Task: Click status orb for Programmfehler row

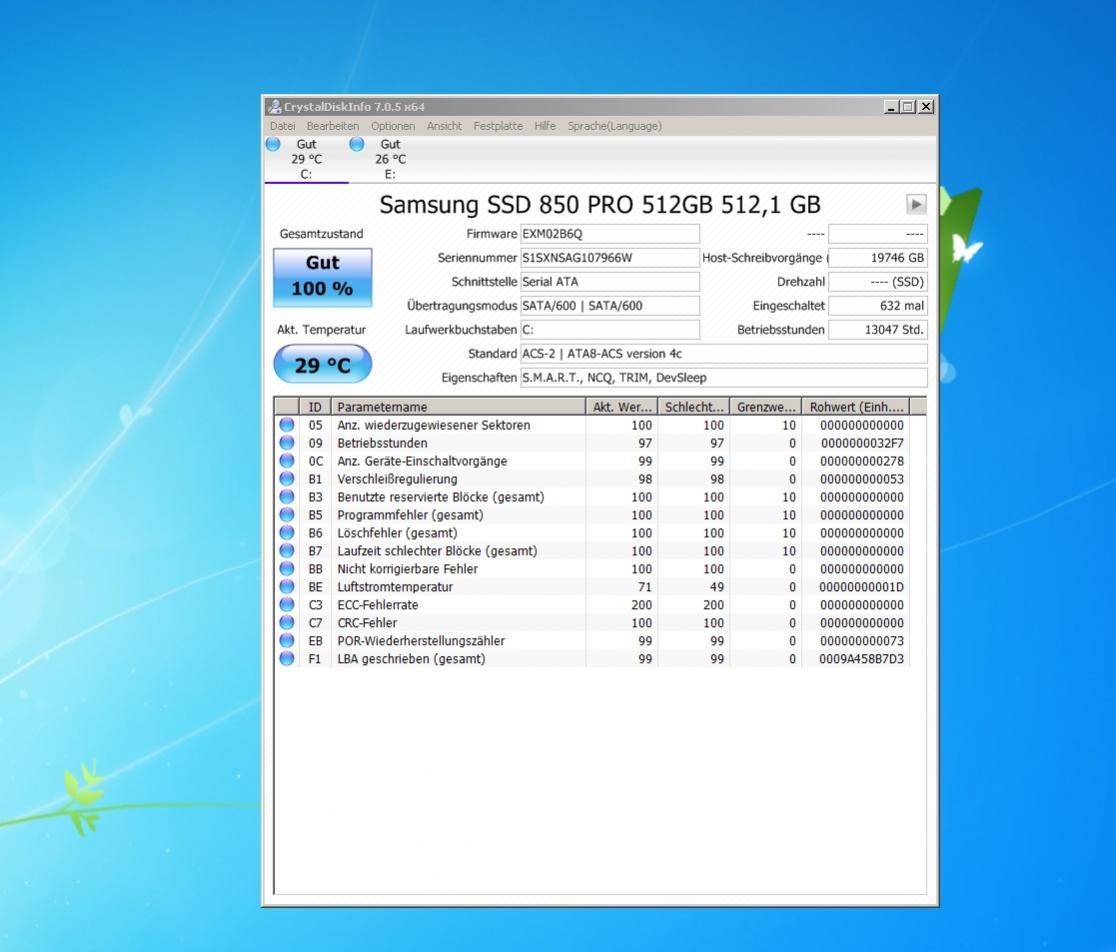Action: [x=287, y=514]
